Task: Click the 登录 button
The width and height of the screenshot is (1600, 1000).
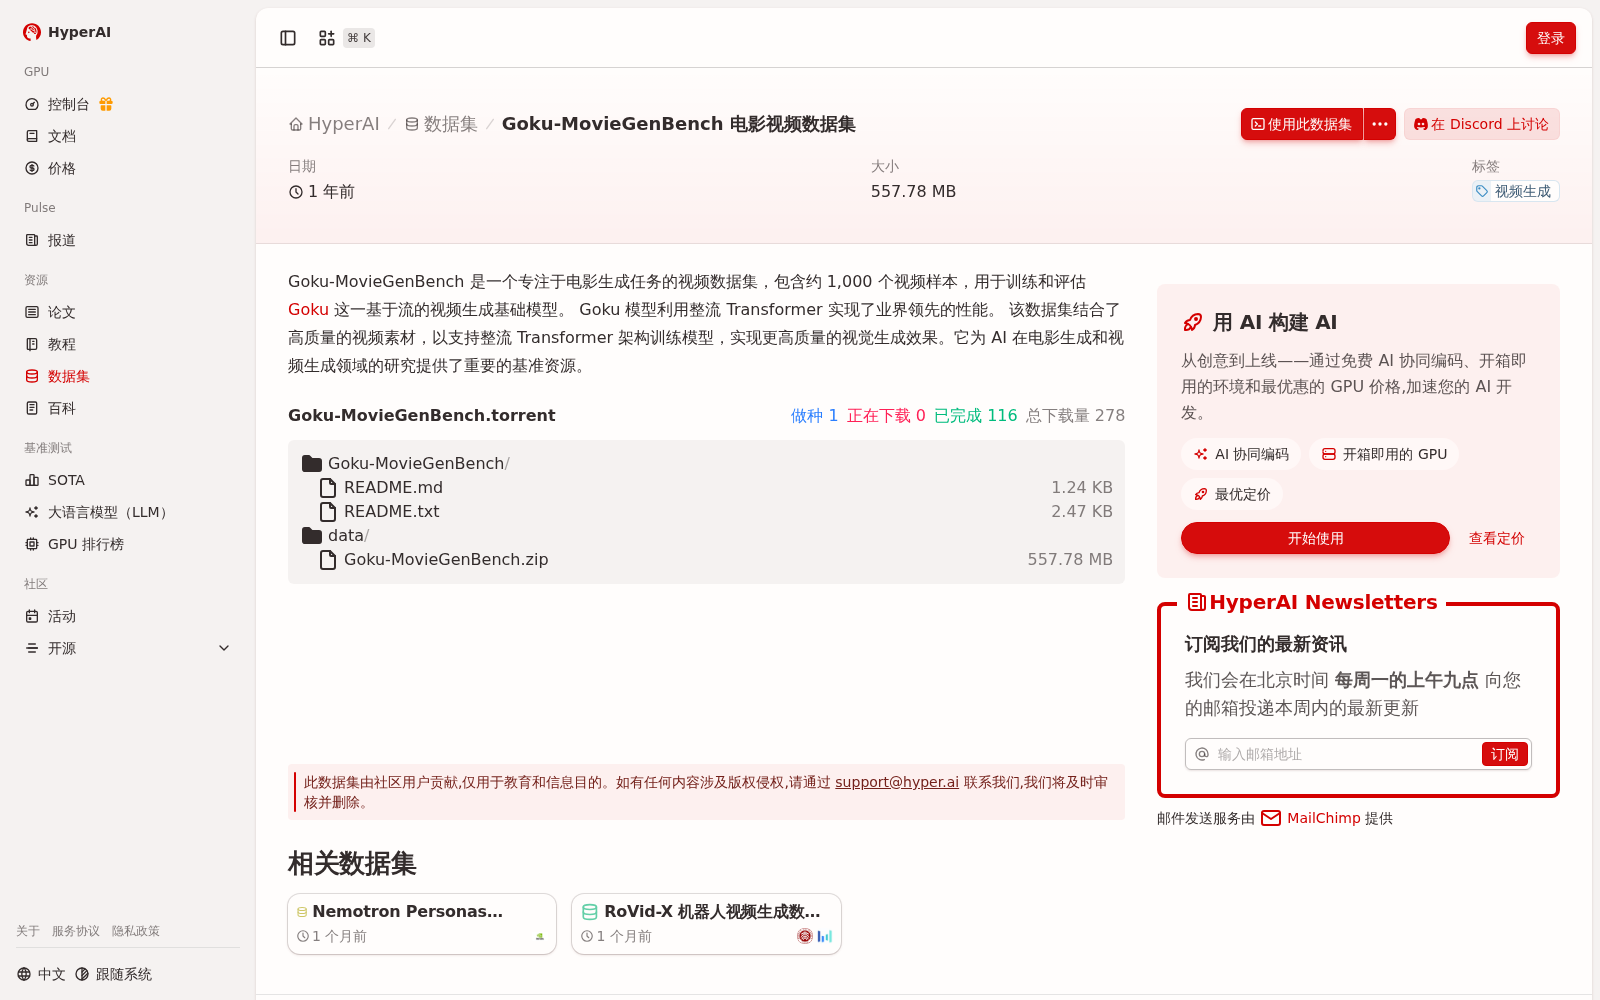Action: 1550,38
